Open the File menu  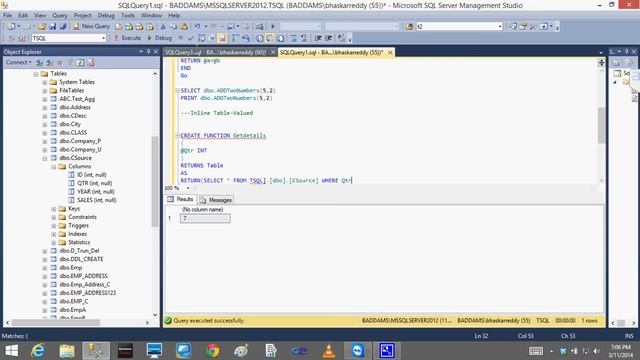(7, 15)
